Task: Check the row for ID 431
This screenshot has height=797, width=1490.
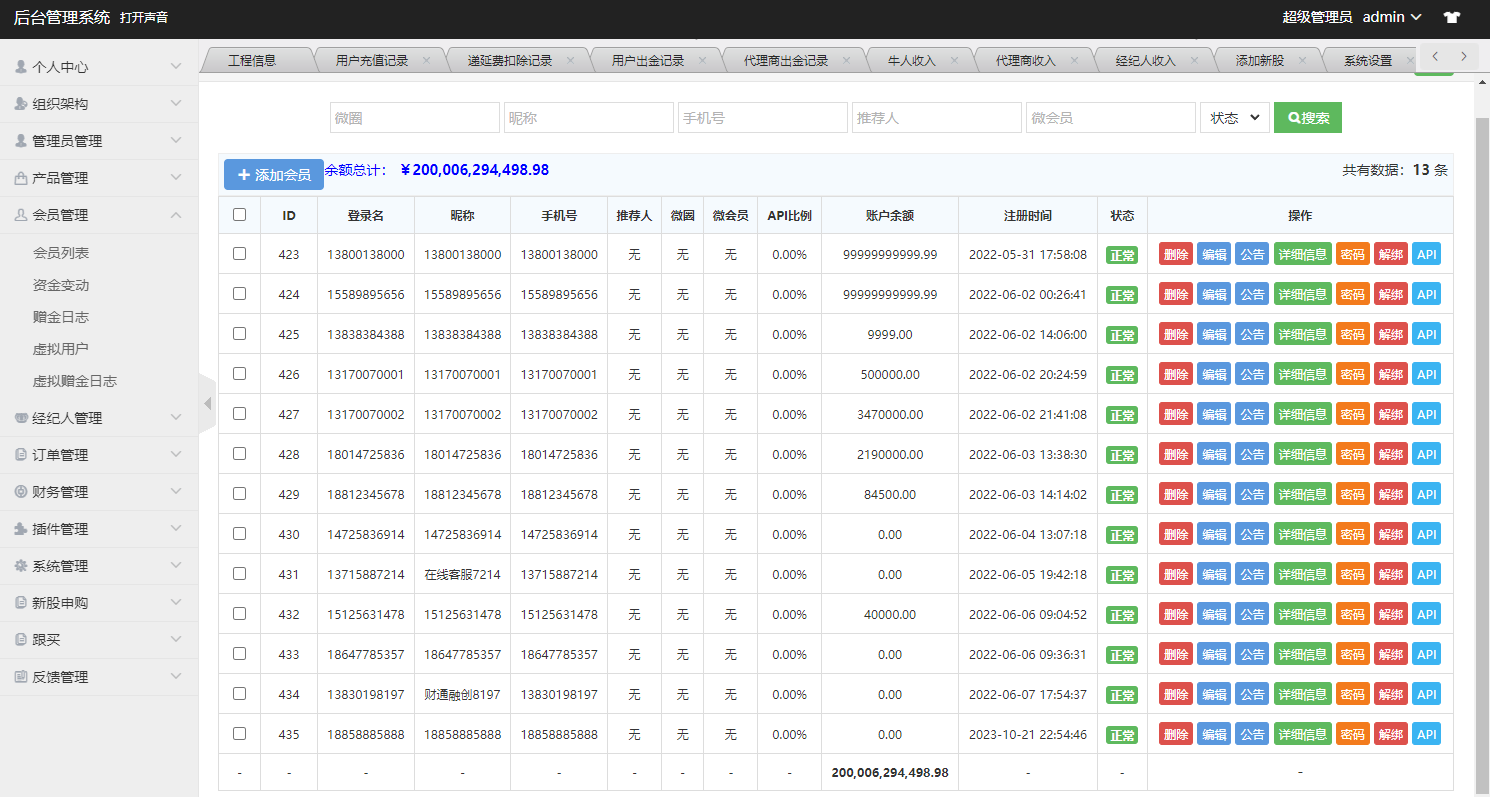Action: point(239,574)
